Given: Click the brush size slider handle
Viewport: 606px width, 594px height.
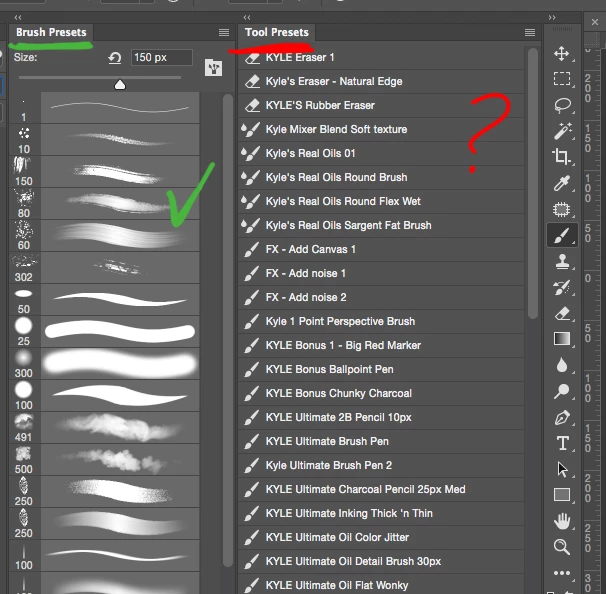Looking at the screenshot, I should click(120, 84).
